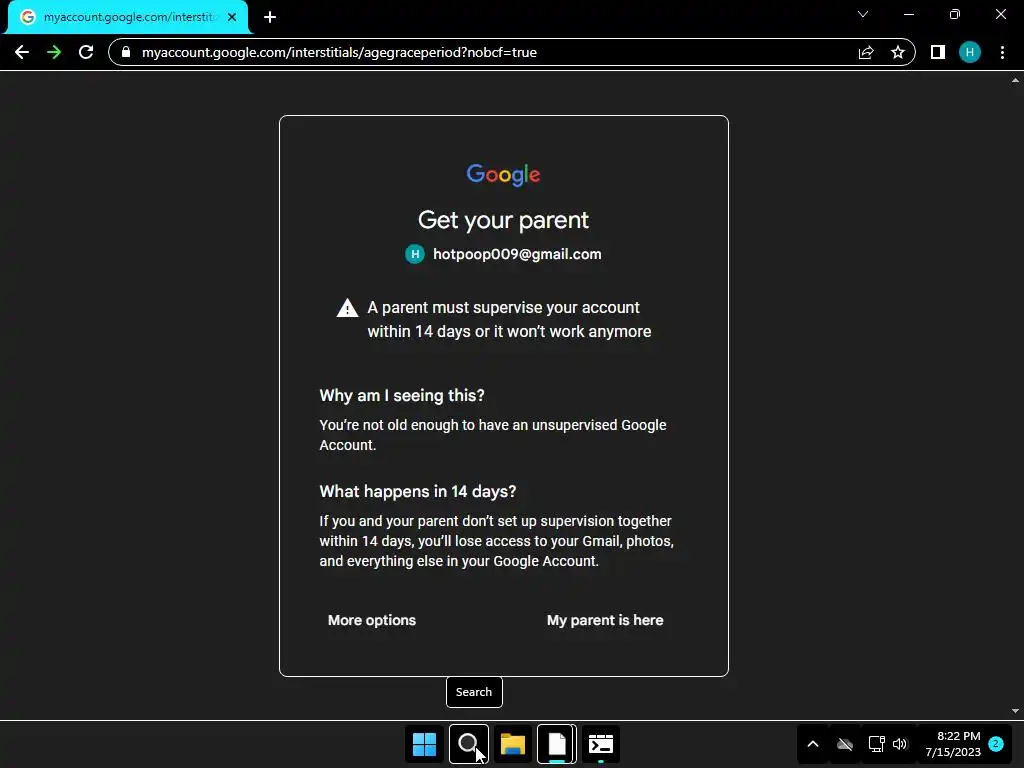Open File Explorer from taskbar

pyautogui.click(x=513, y=744)
